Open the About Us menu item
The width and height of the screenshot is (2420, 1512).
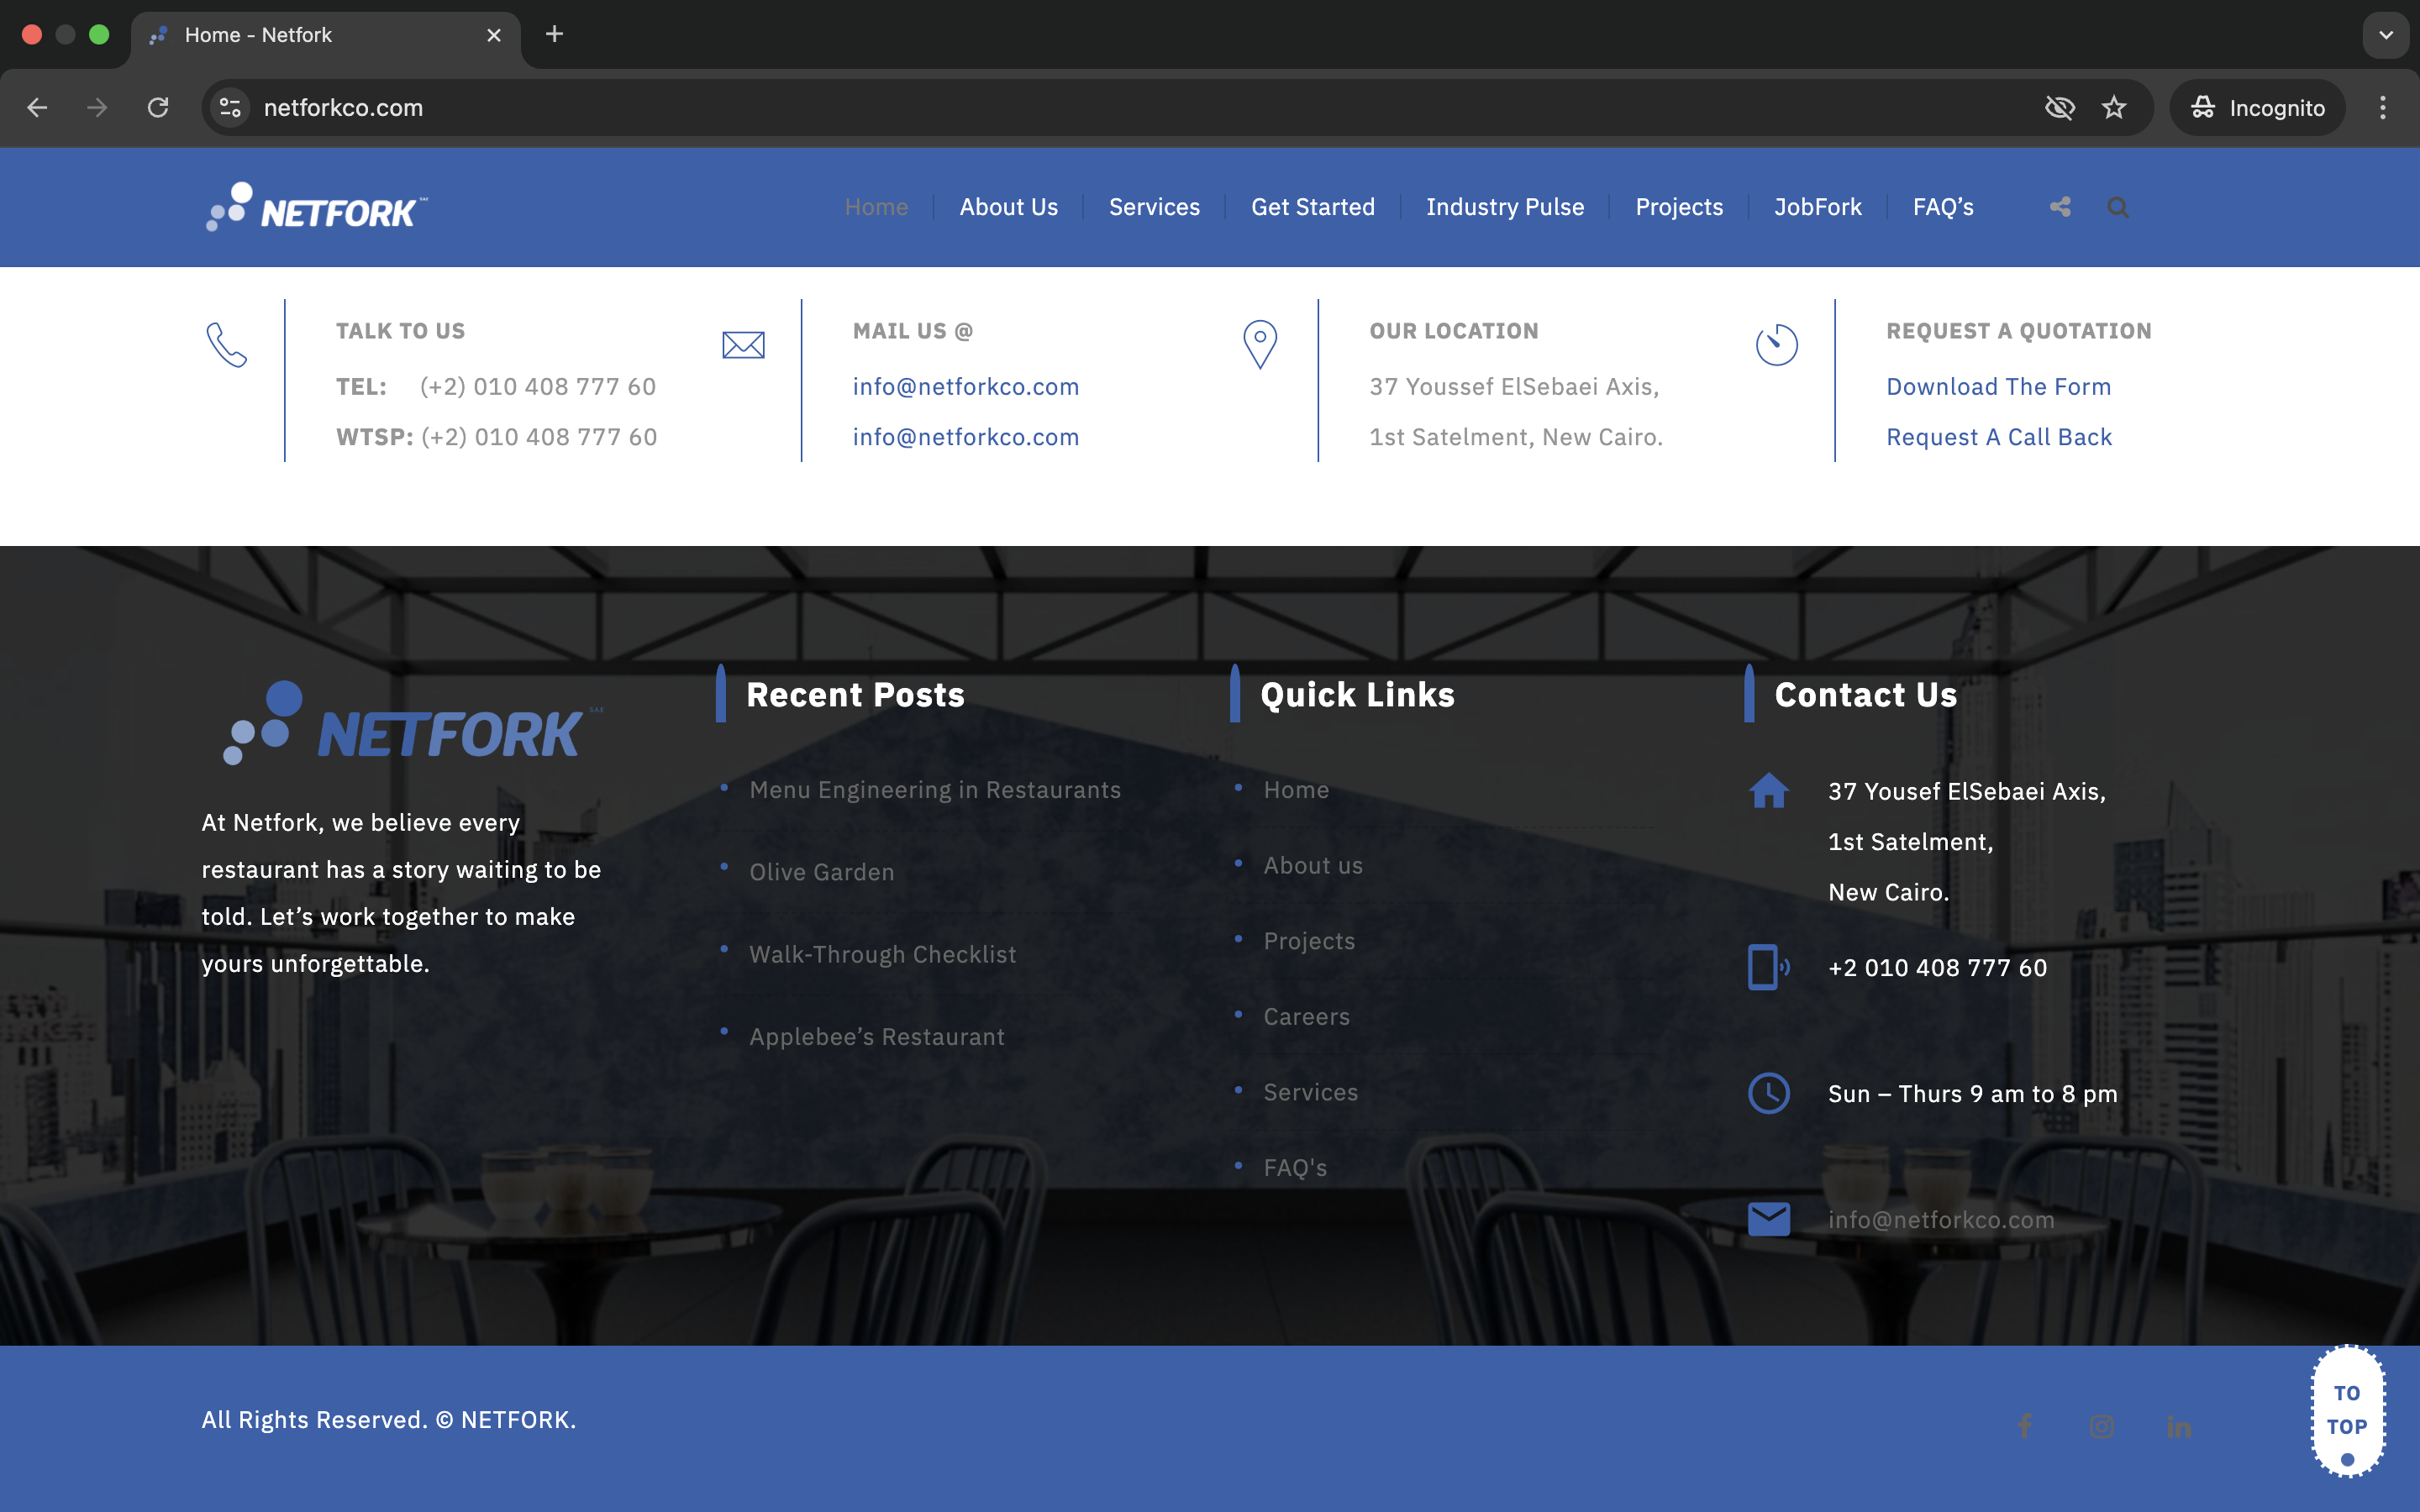[x=1008, y=207]
